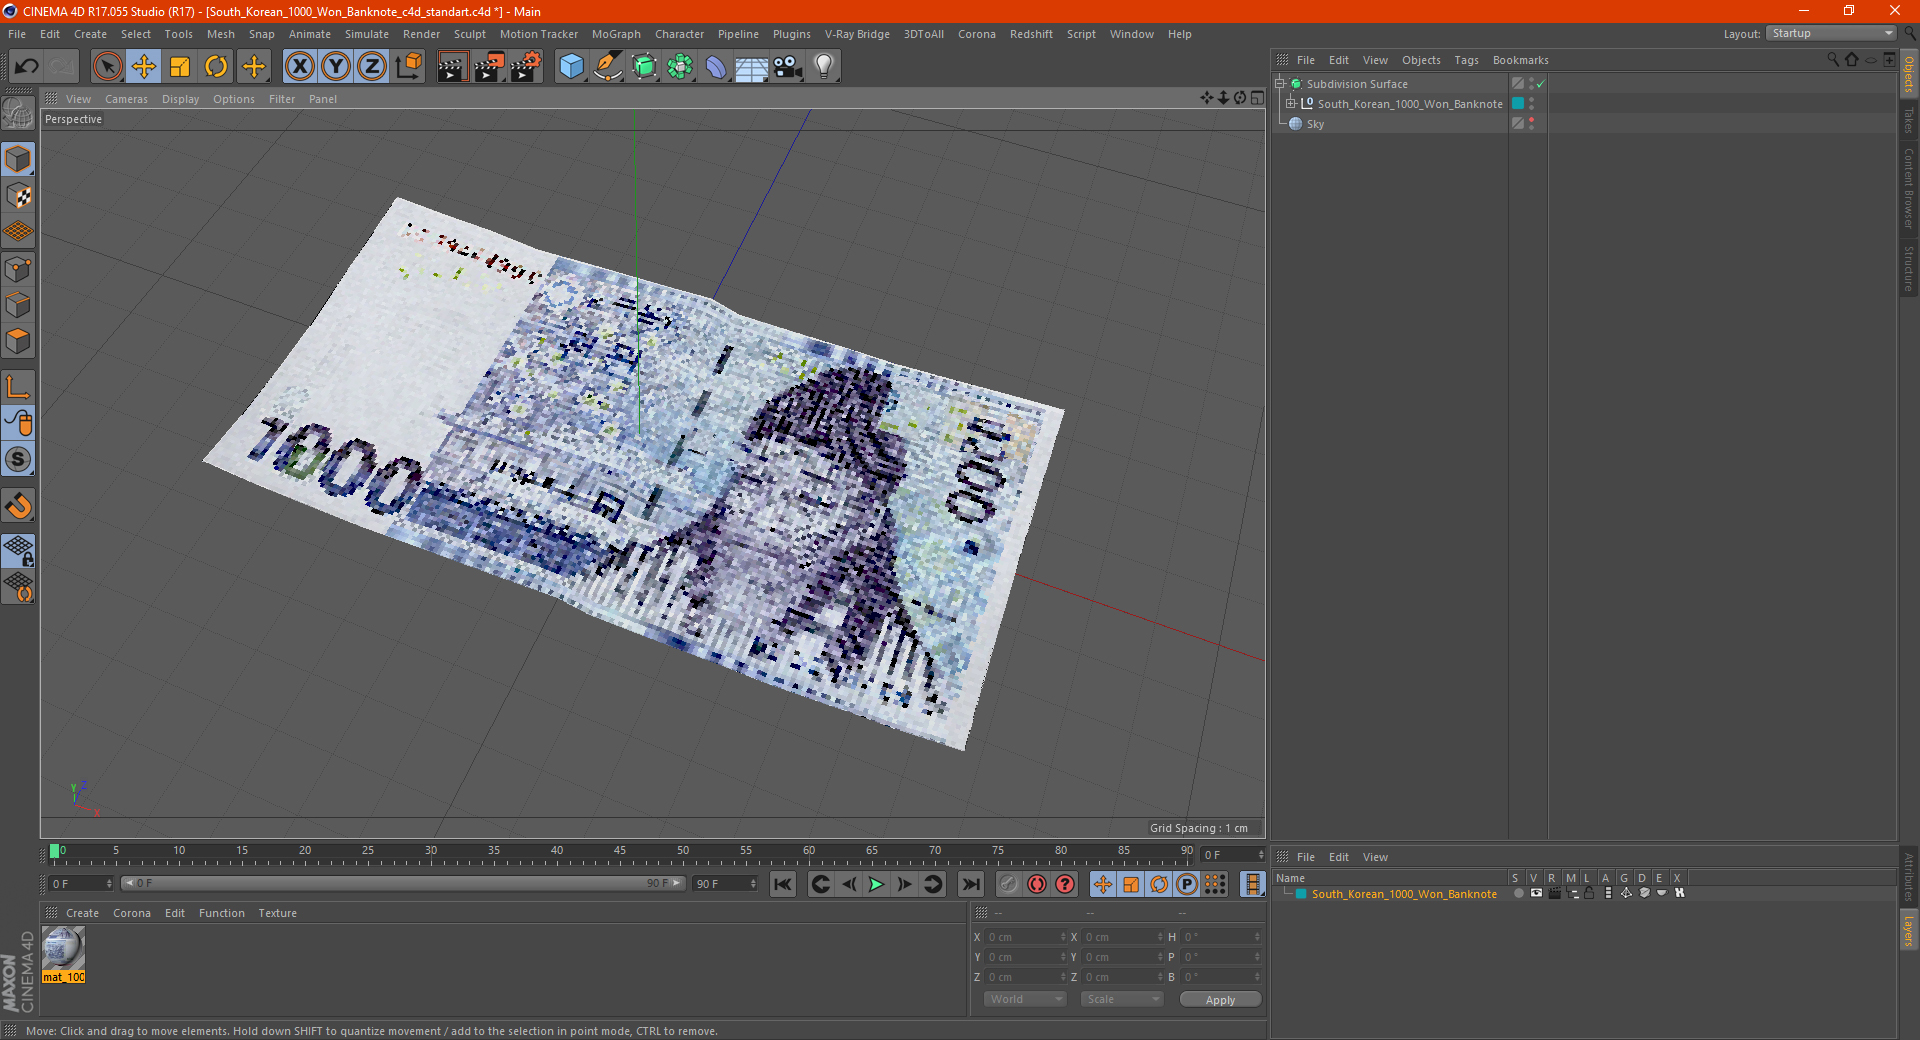Select the Rotate tool
Screen dimensions: 1920x1040
216,67
